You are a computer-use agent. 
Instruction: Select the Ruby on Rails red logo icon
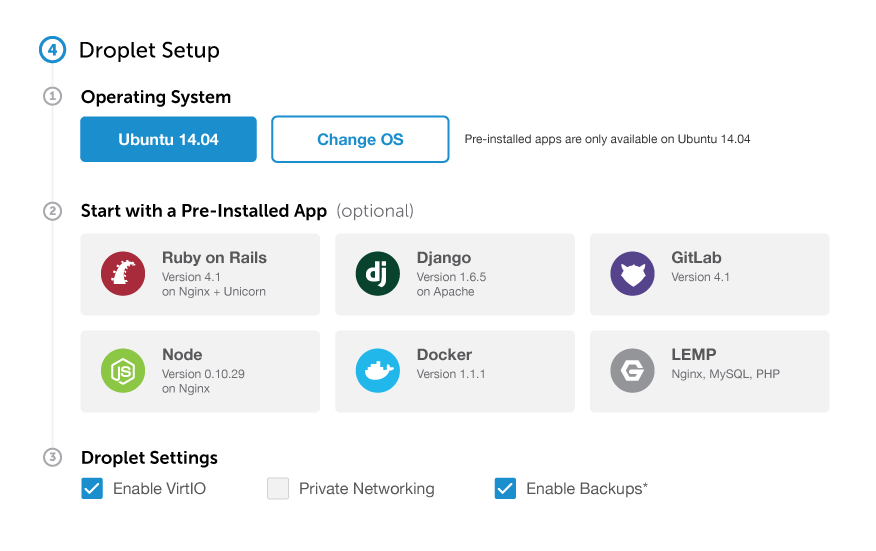tap(123, 274)
